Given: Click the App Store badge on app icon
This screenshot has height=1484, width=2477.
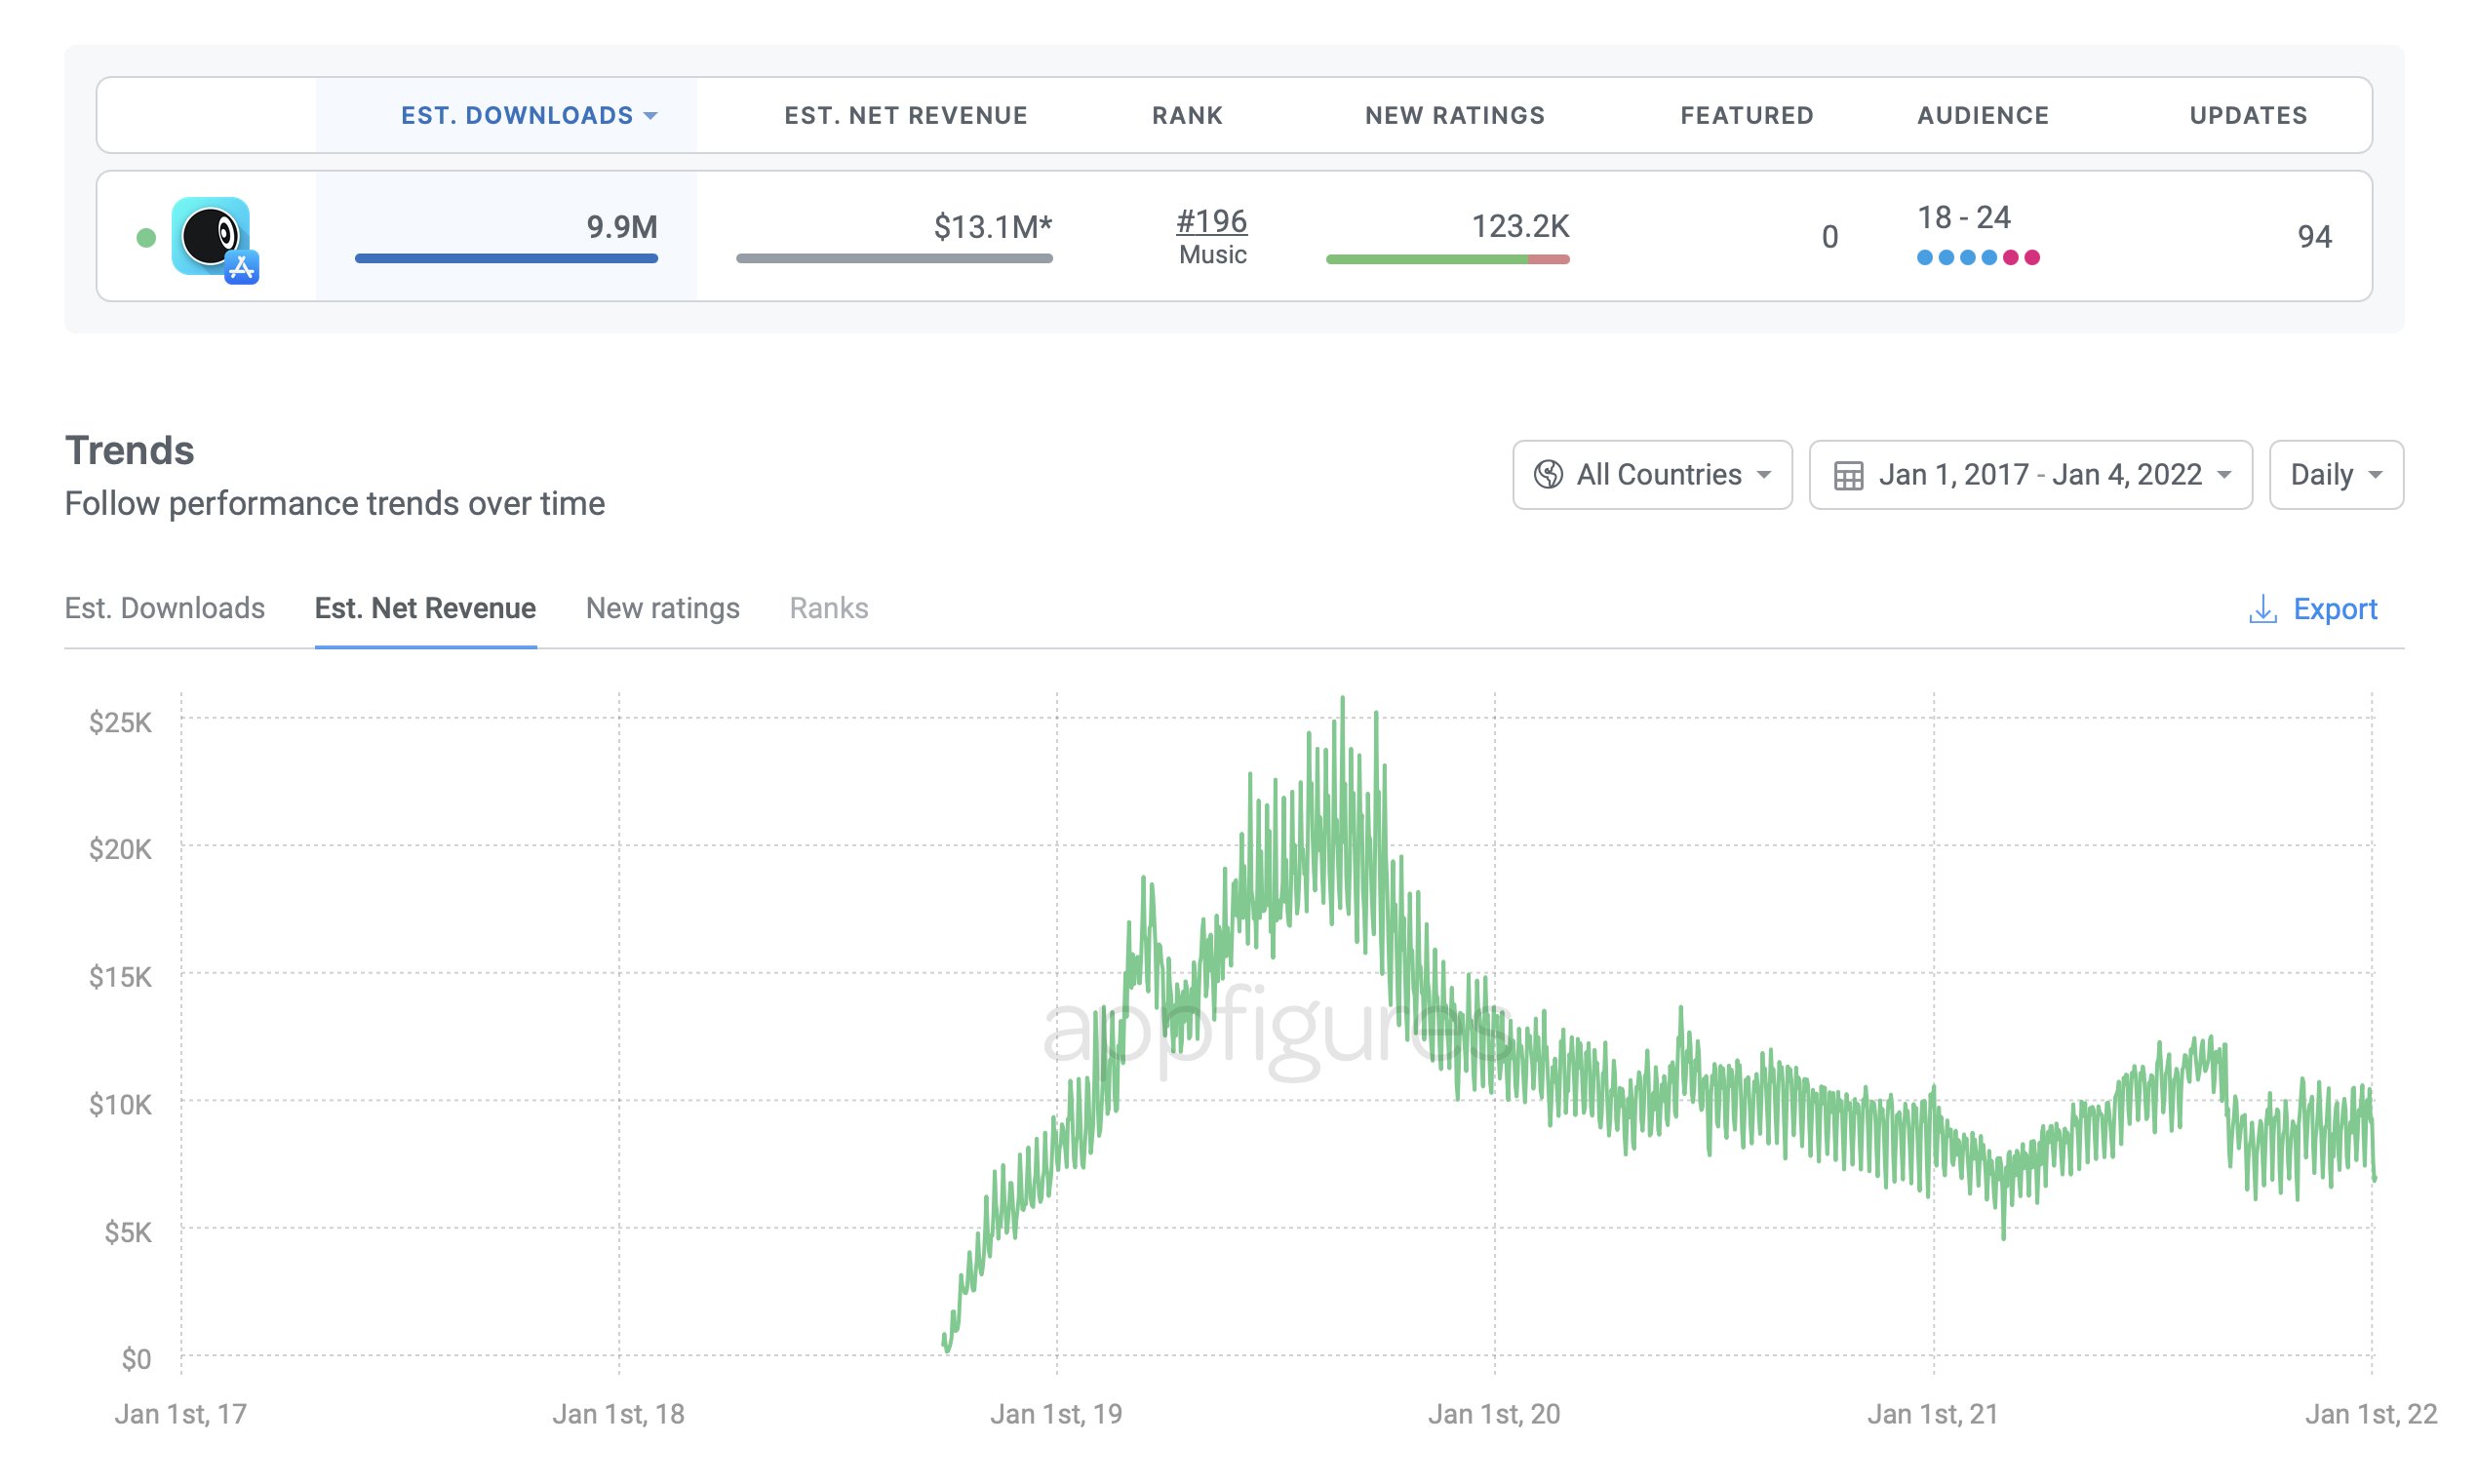Looking at the screenshot, I should pyautogui.click(x=242, y=267).
